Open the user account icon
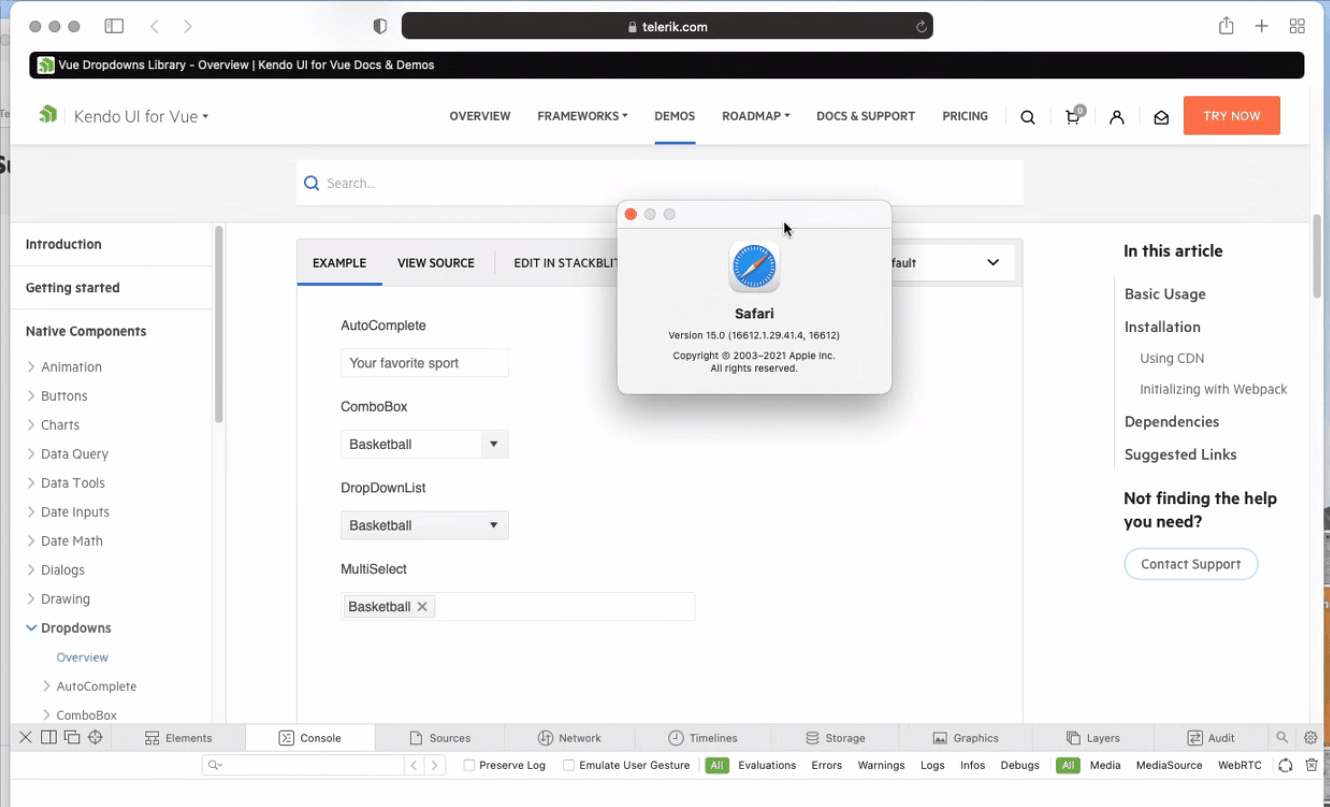Screen dimensions: 1330x807 click(x=1117, y=117)
